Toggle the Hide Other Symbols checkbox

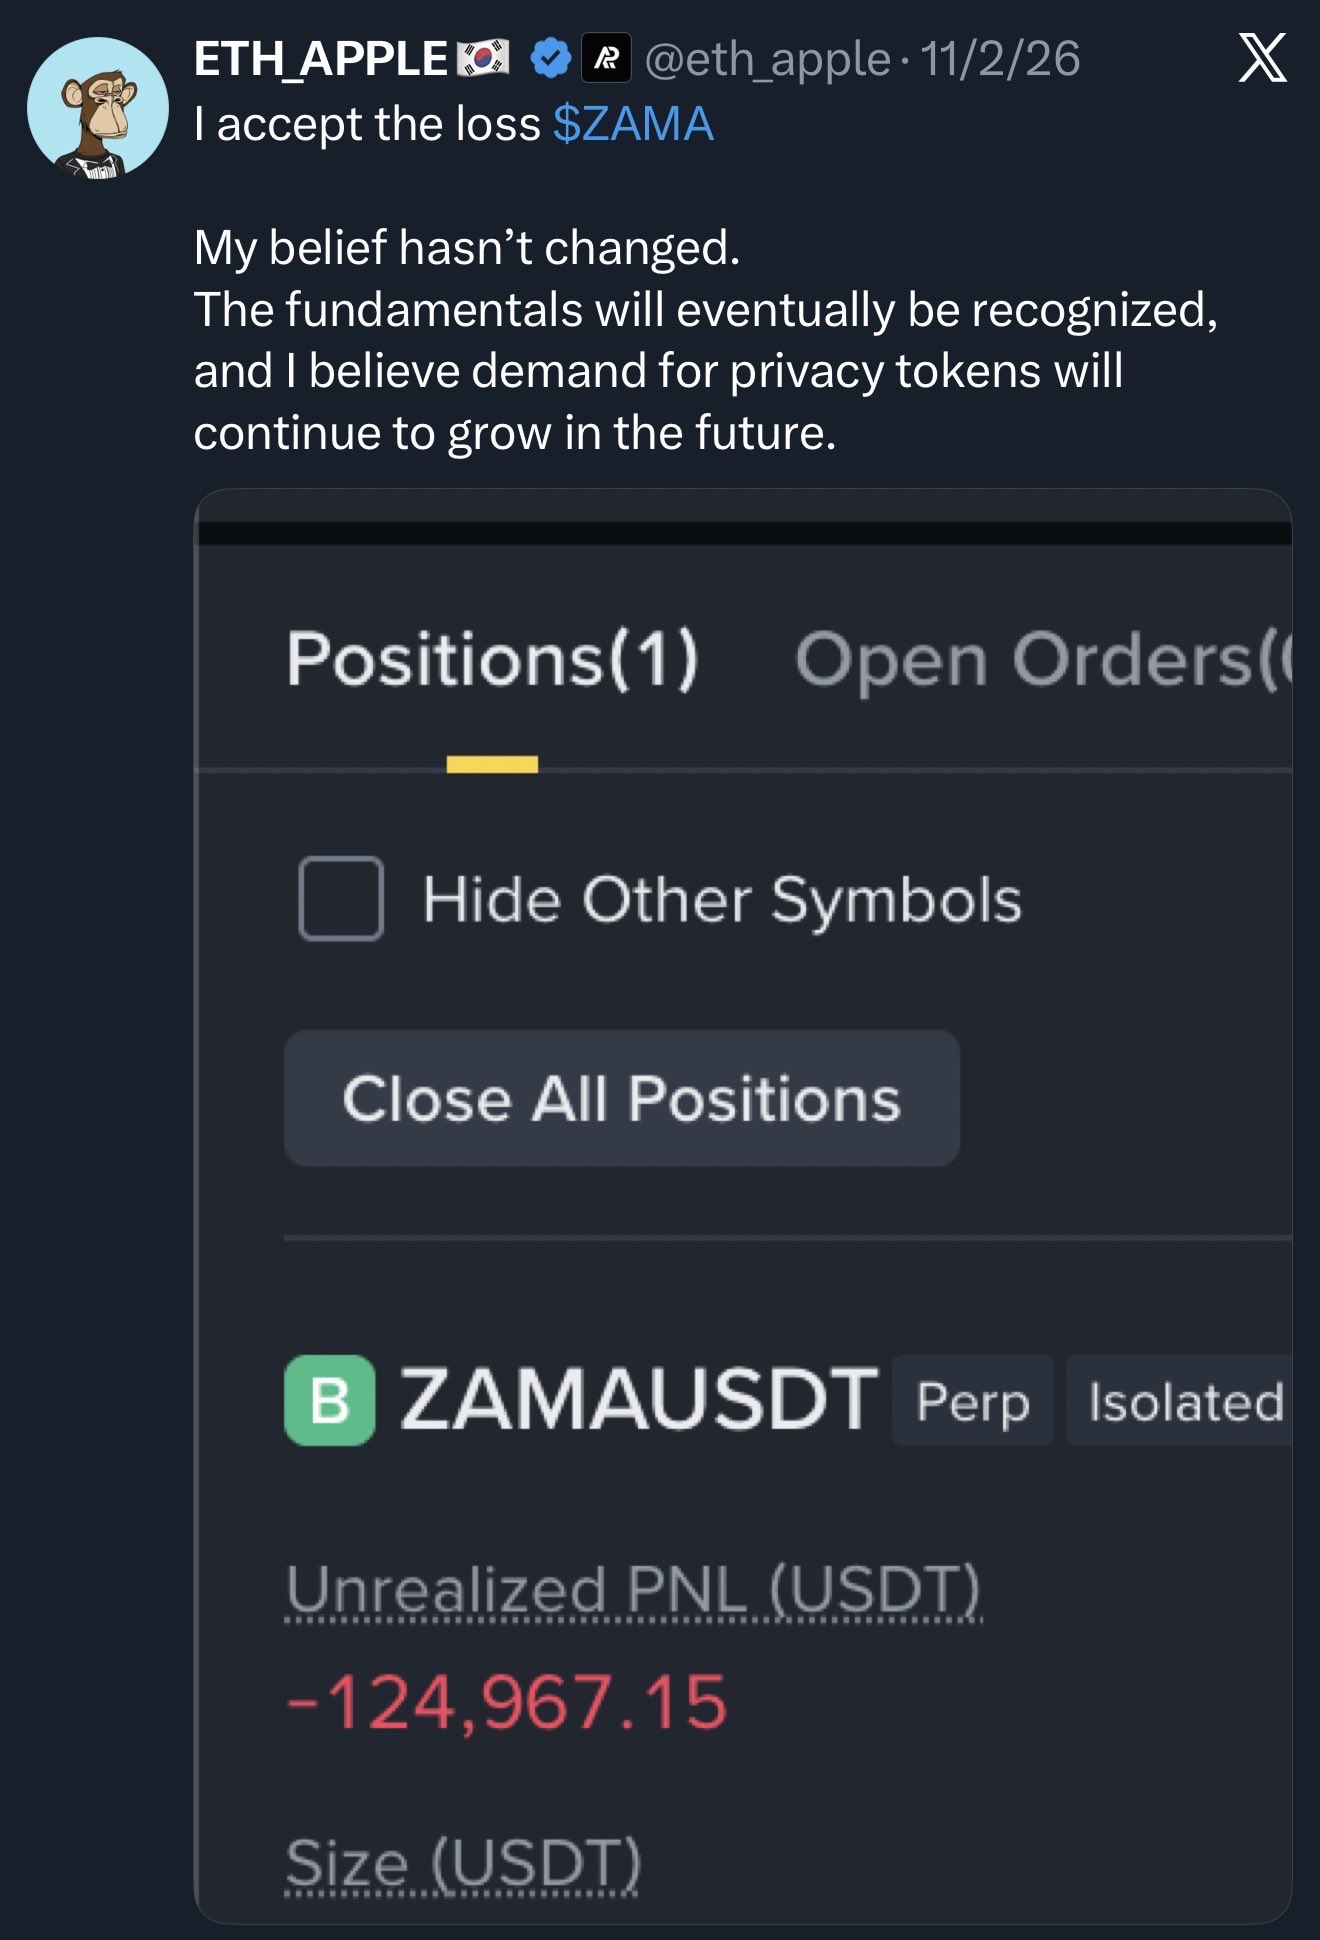pyautogui.click(x=341, y=898)
